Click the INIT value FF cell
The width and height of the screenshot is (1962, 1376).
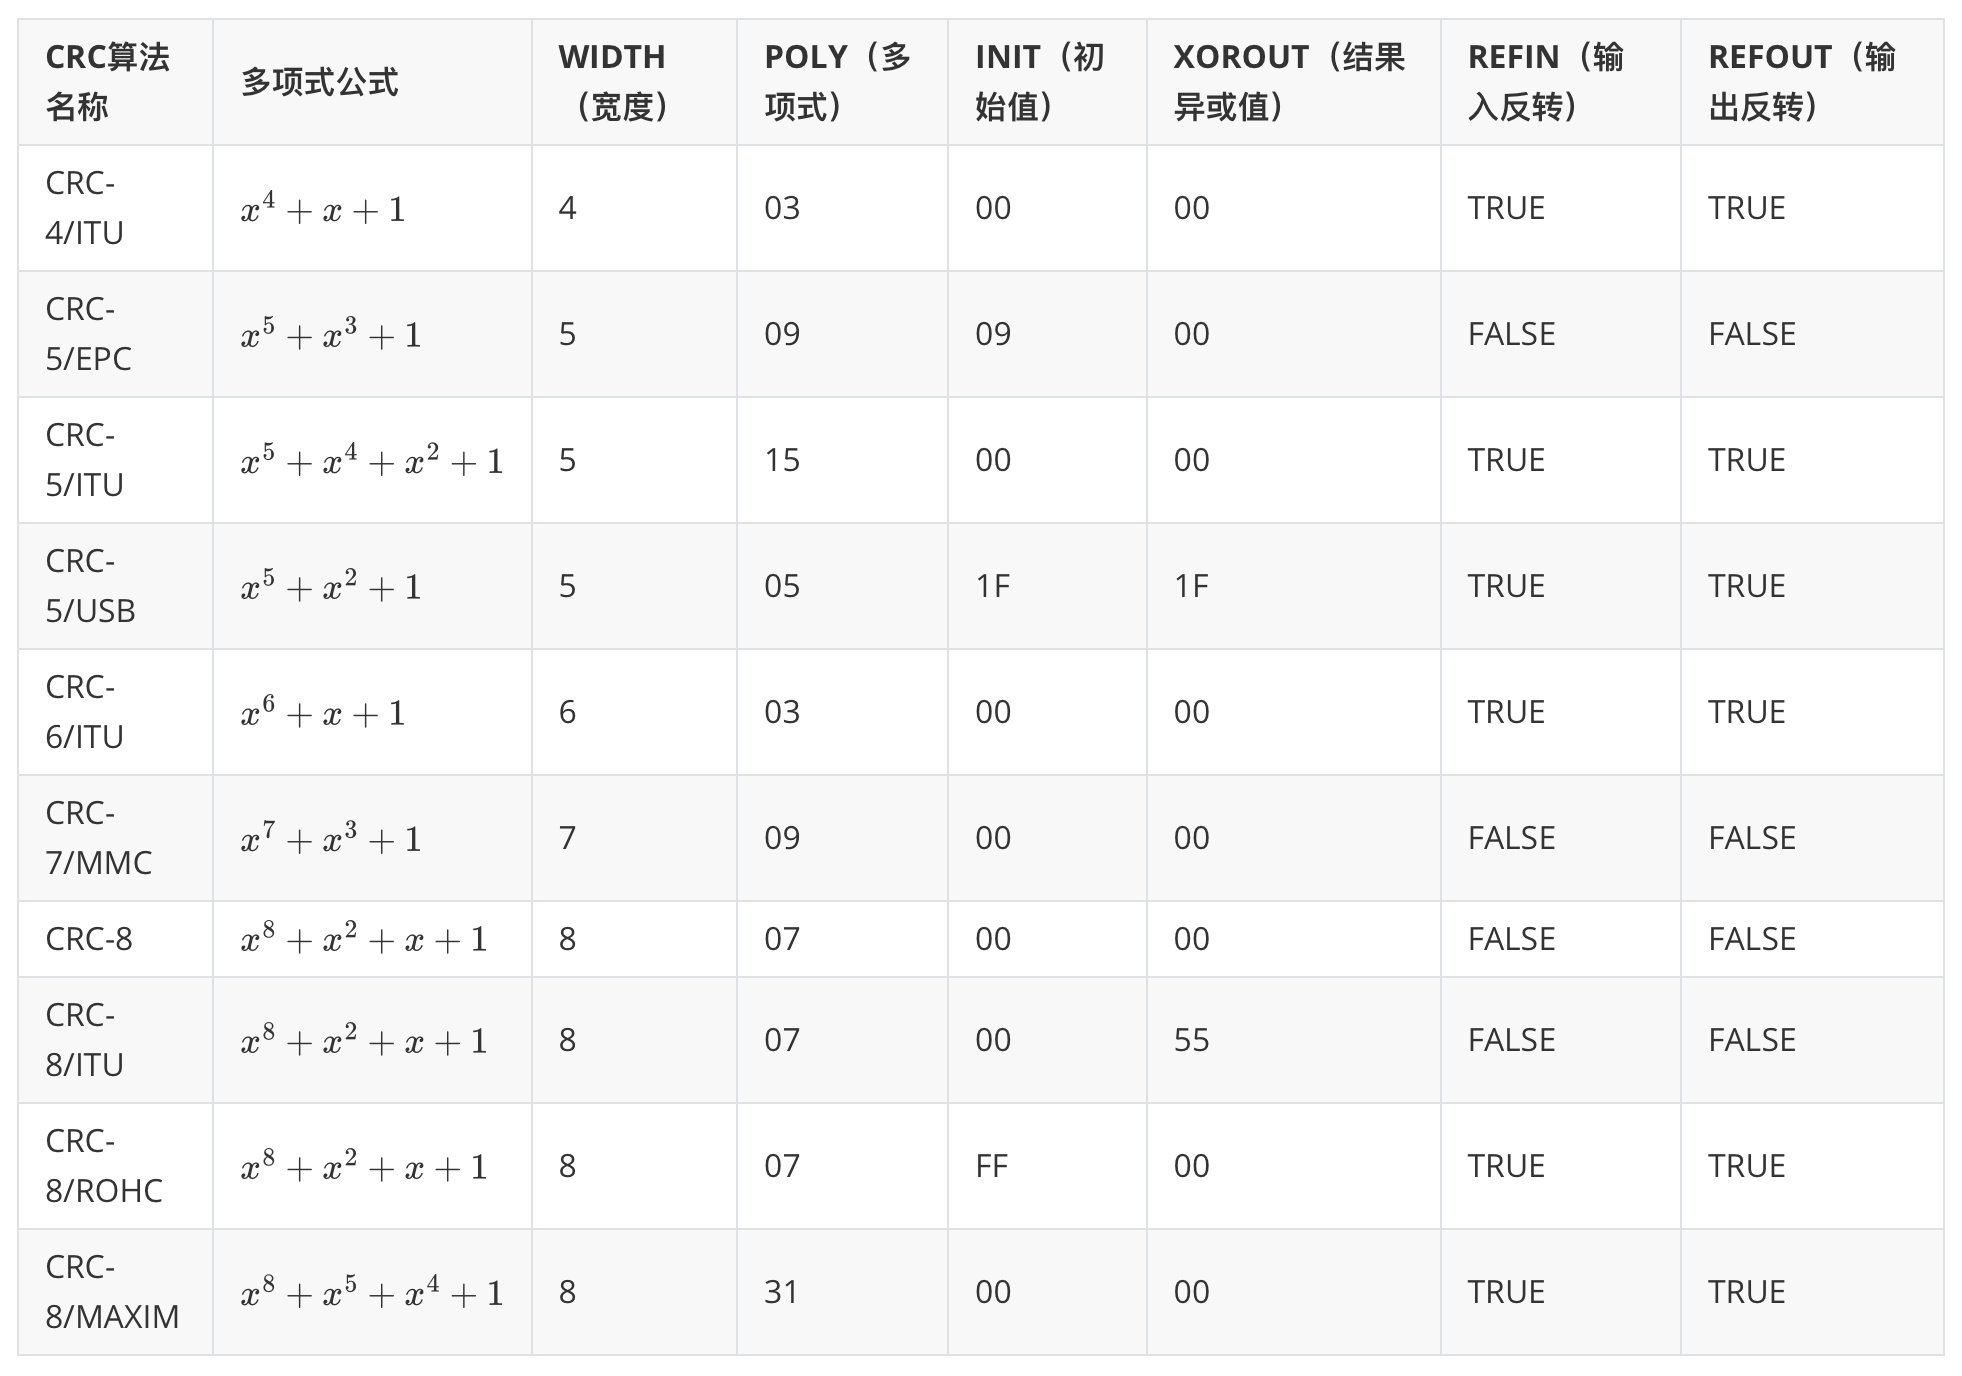(x=991, y=1166)
